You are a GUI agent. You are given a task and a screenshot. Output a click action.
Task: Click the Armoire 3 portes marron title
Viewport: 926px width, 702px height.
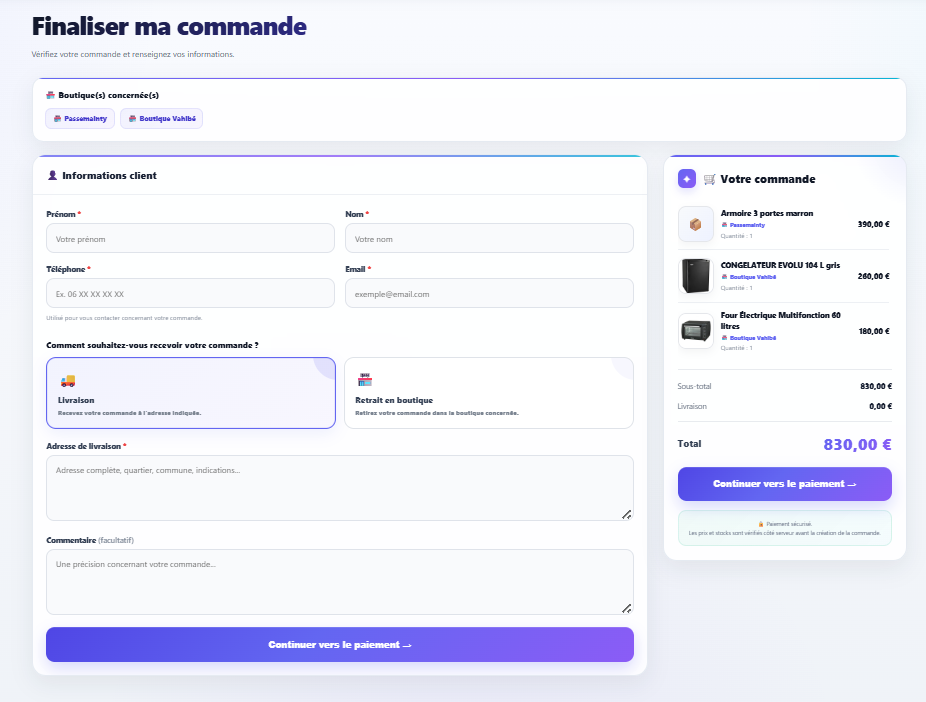767,213
